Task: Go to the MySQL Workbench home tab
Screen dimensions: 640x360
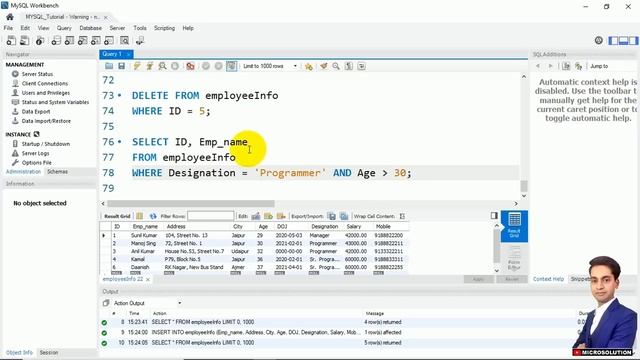Action: point(10,17)
